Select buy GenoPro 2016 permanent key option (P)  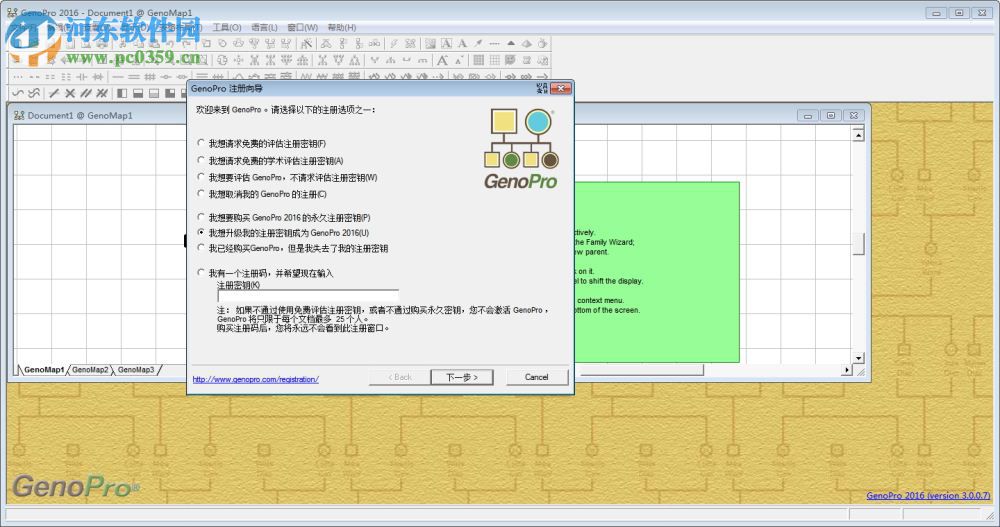pyautogui.click(x=201, y=218)
